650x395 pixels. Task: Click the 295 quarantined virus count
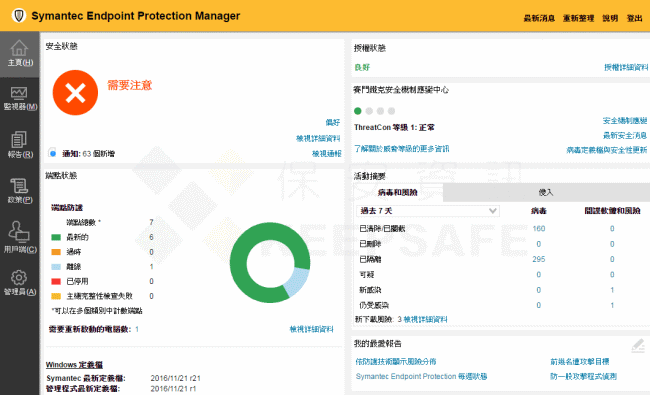538,259
